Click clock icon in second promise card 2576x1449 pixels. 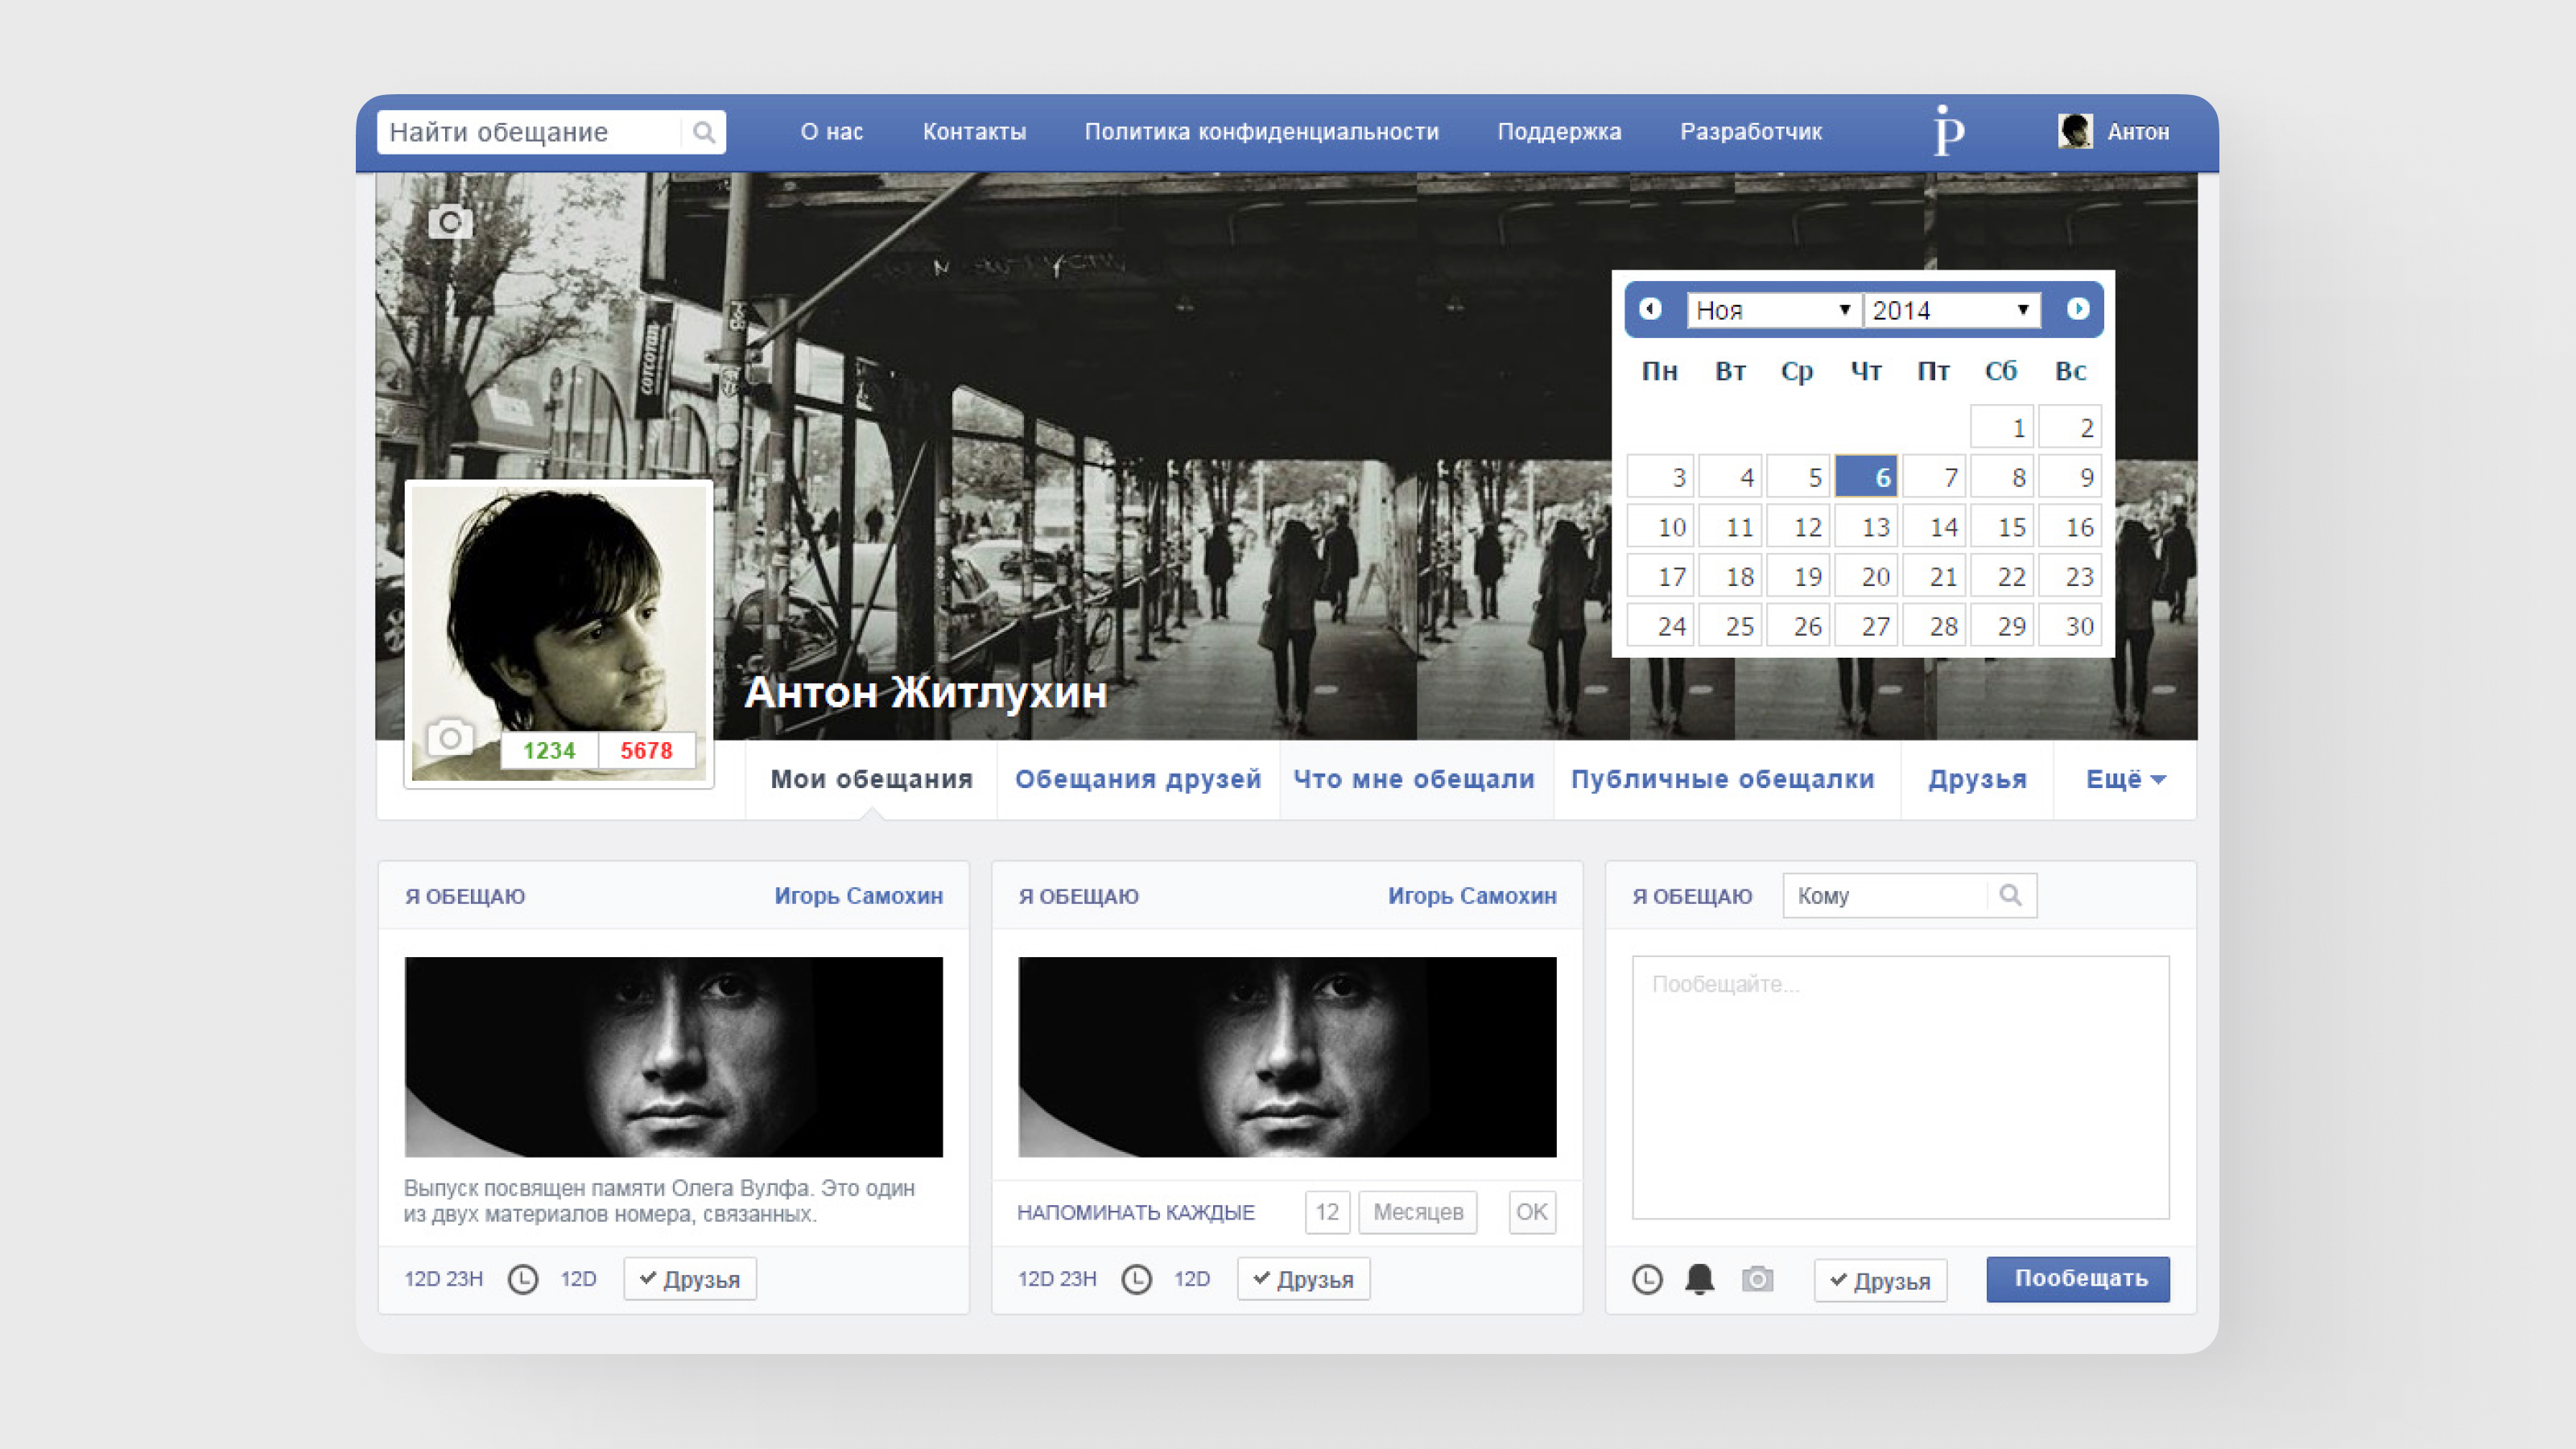coord(1136,1279)
